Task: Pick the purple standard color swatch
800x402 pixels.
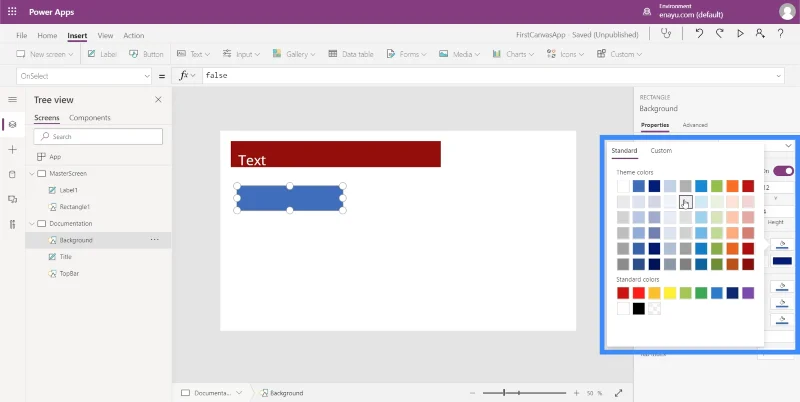Action: 748,293
